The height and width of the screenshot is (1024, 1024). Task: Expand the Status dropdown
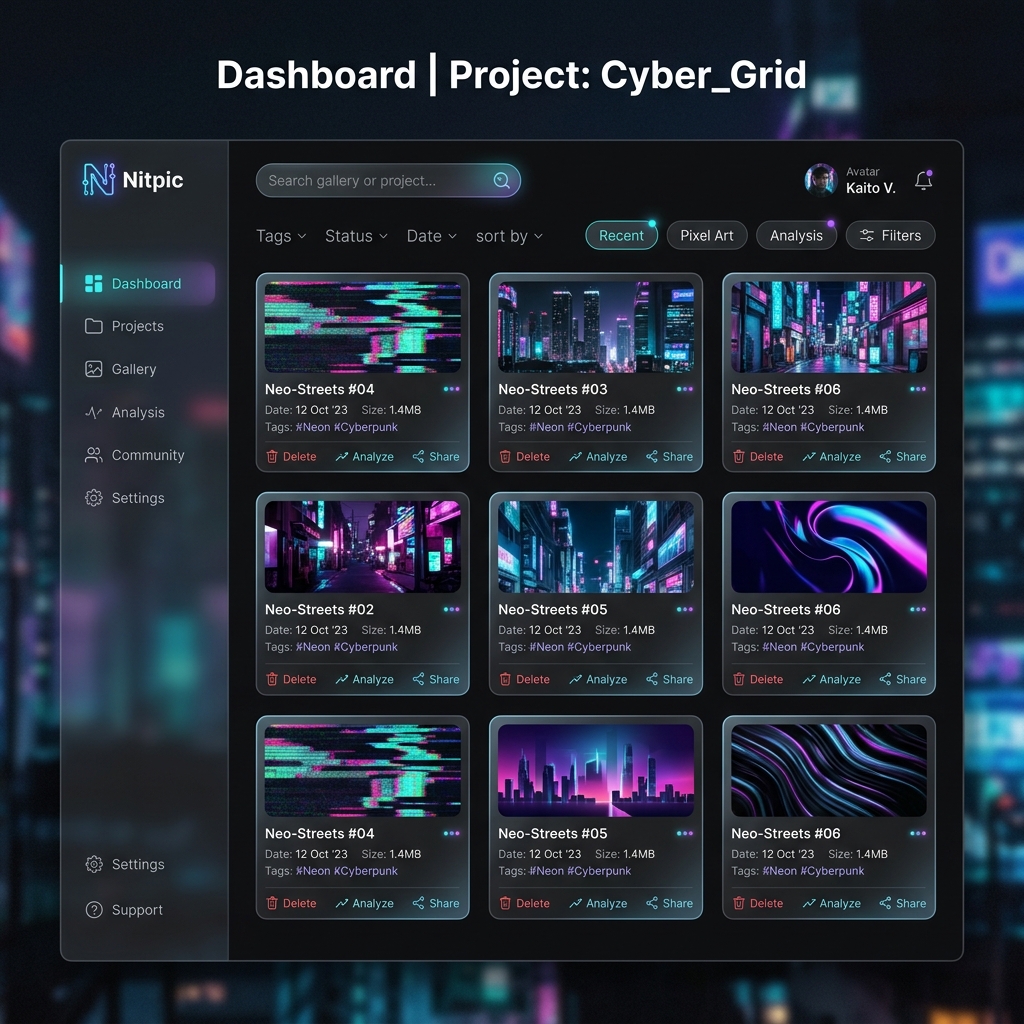[357, 236]
